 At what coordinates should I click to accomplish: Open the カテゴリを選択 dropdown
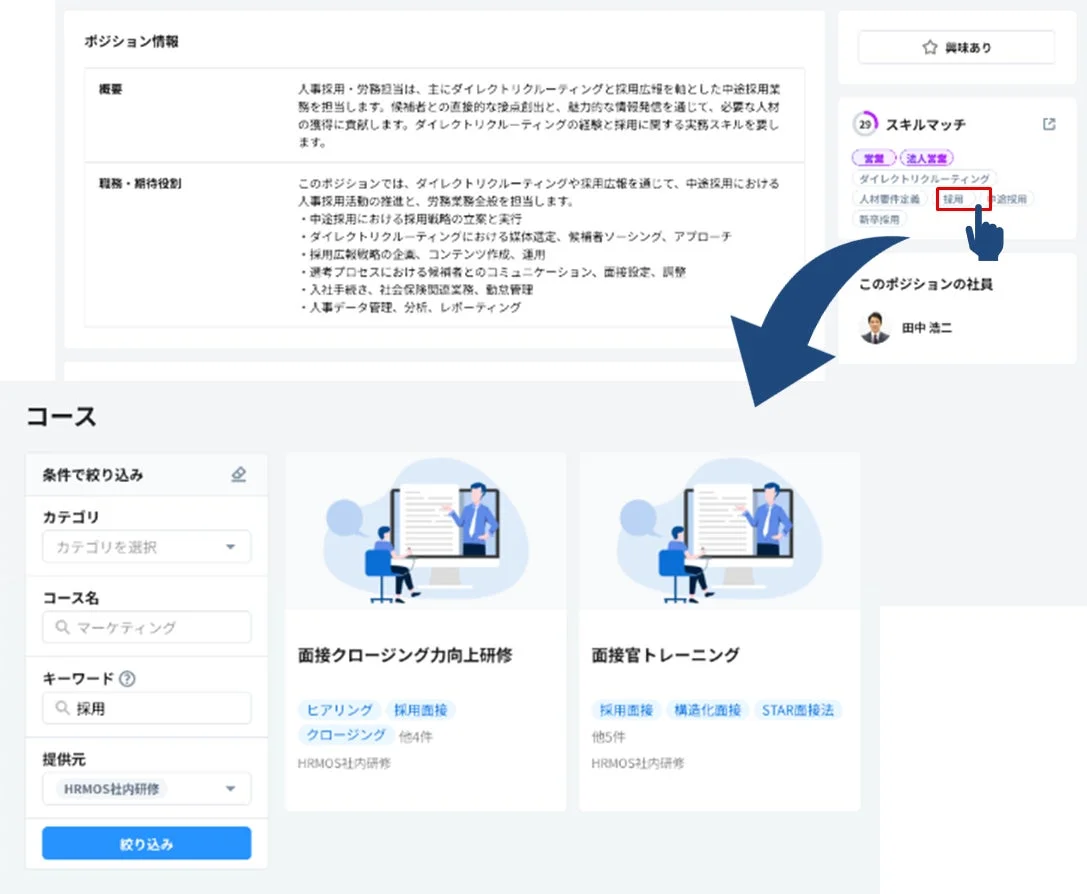146,546
